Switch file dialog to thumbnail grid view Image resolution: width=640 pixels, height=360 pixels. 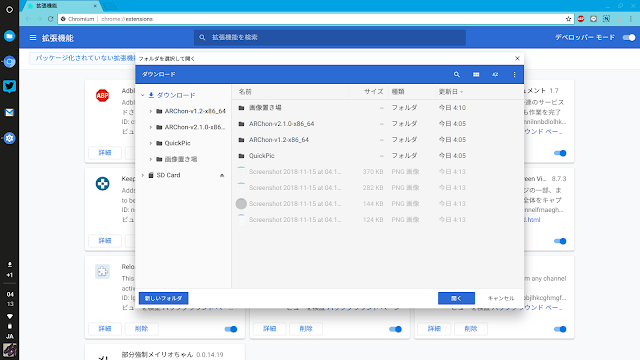pos(476,75)
